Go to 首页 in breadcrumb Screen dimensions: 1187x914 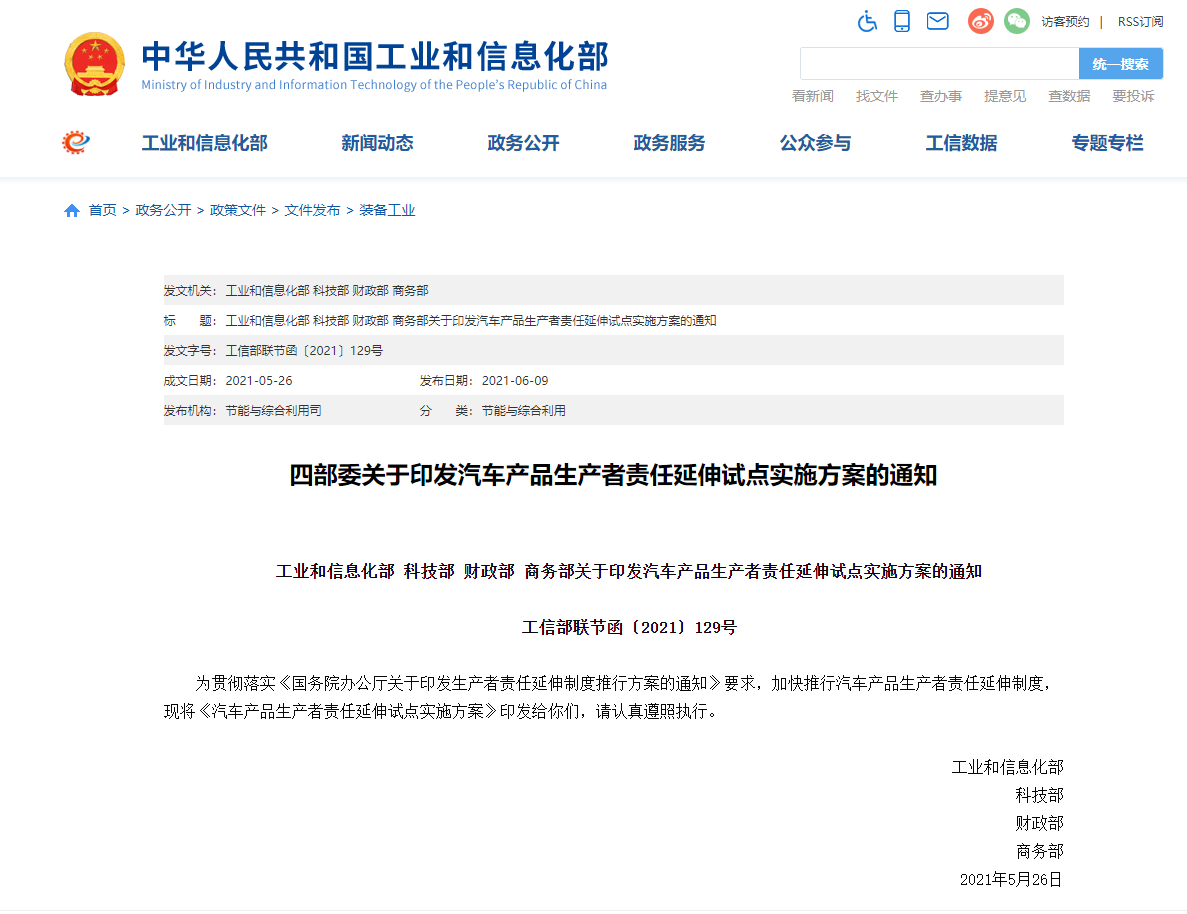point(102,211)
